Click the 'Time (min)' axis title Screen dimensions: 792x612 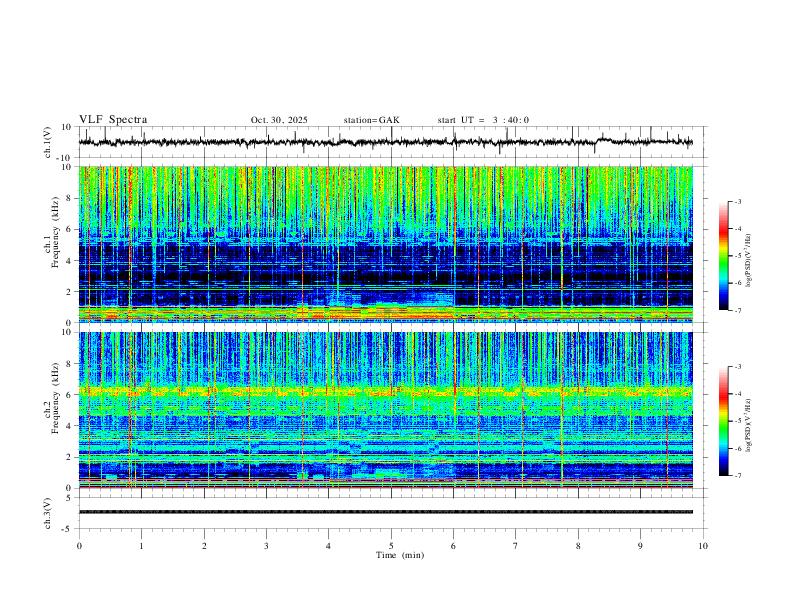tap(400, 555)
